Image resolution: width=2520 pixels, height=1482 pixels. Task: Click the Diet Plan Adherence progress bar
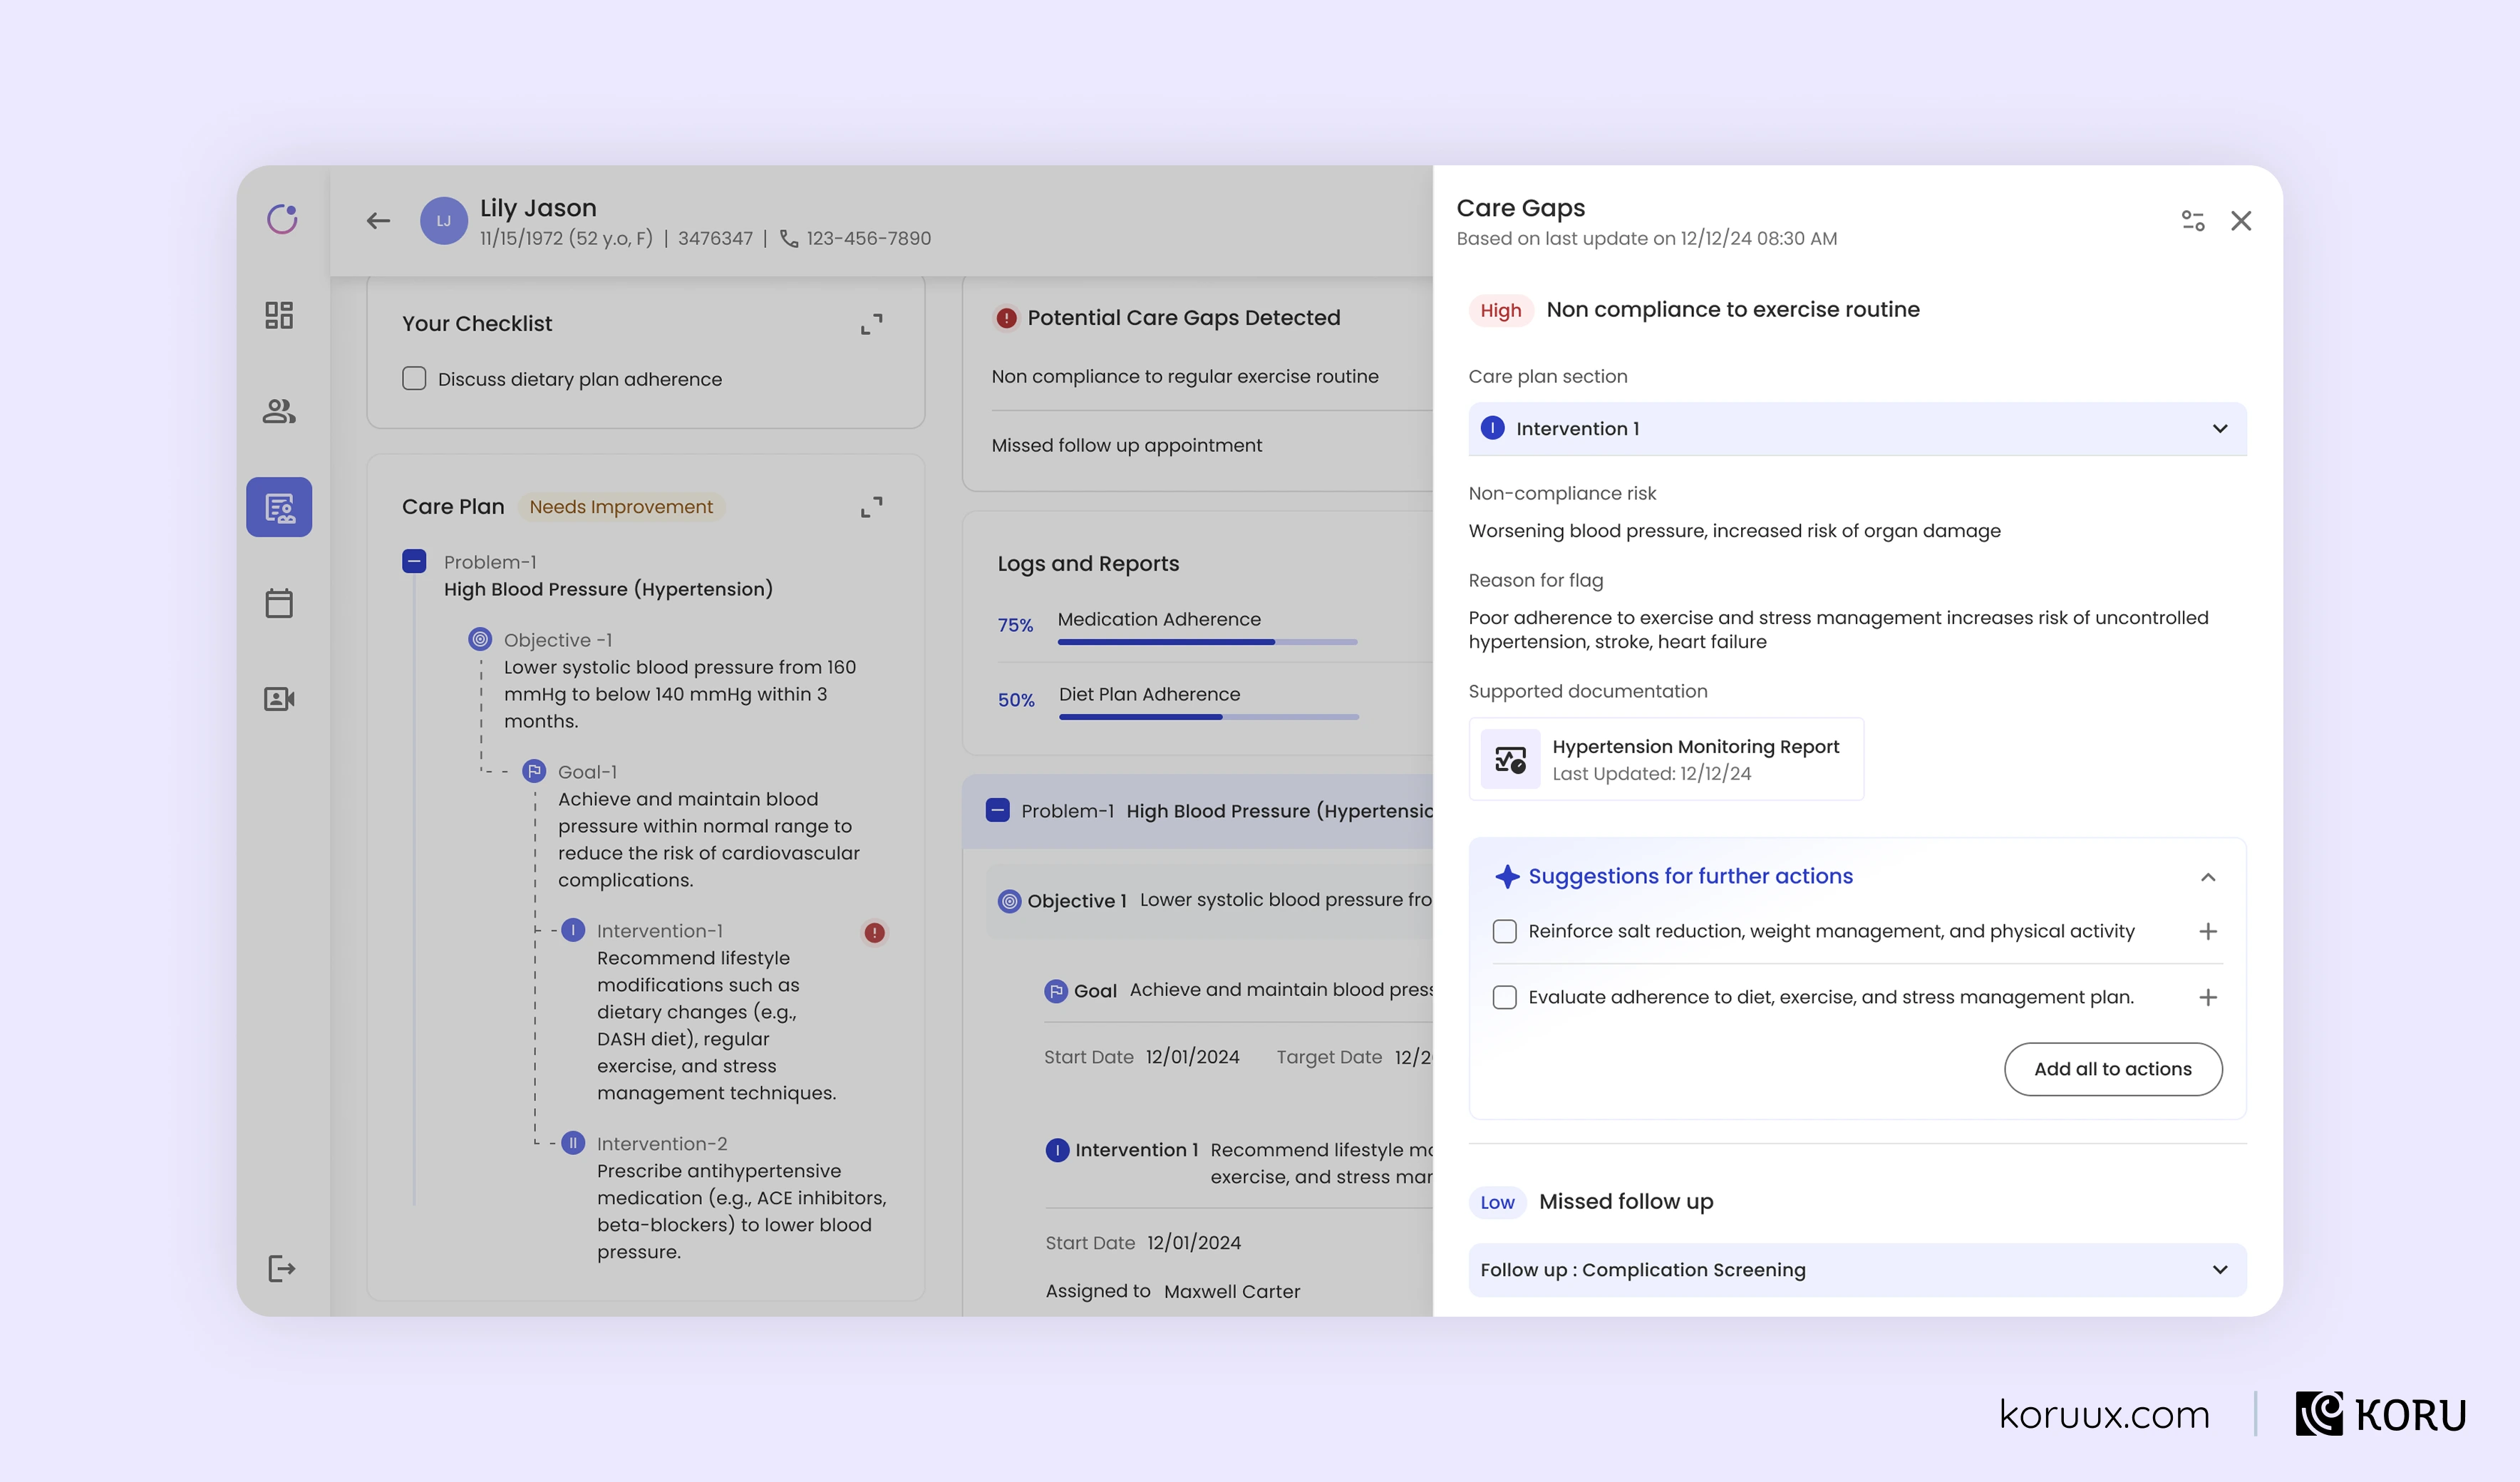(x=1208, y=717)
